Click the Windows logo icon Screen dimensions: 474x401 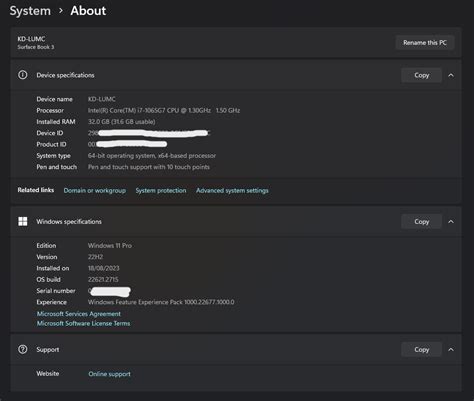click(23, 221)
